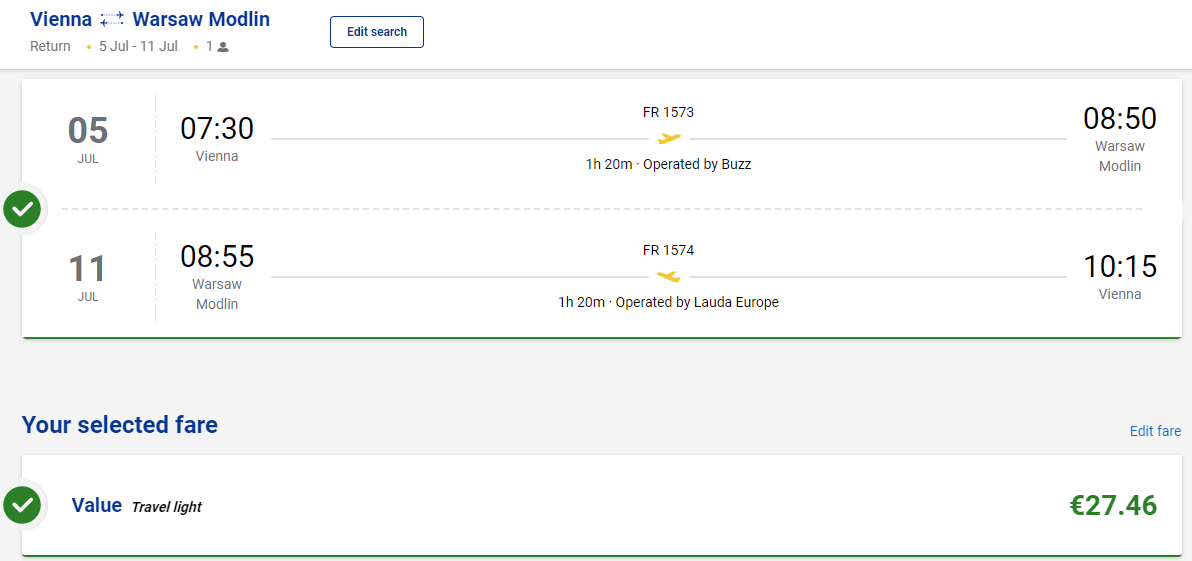Click the 07:30 Vienna departure time
Screen dimensions: 1192x561
217,129
